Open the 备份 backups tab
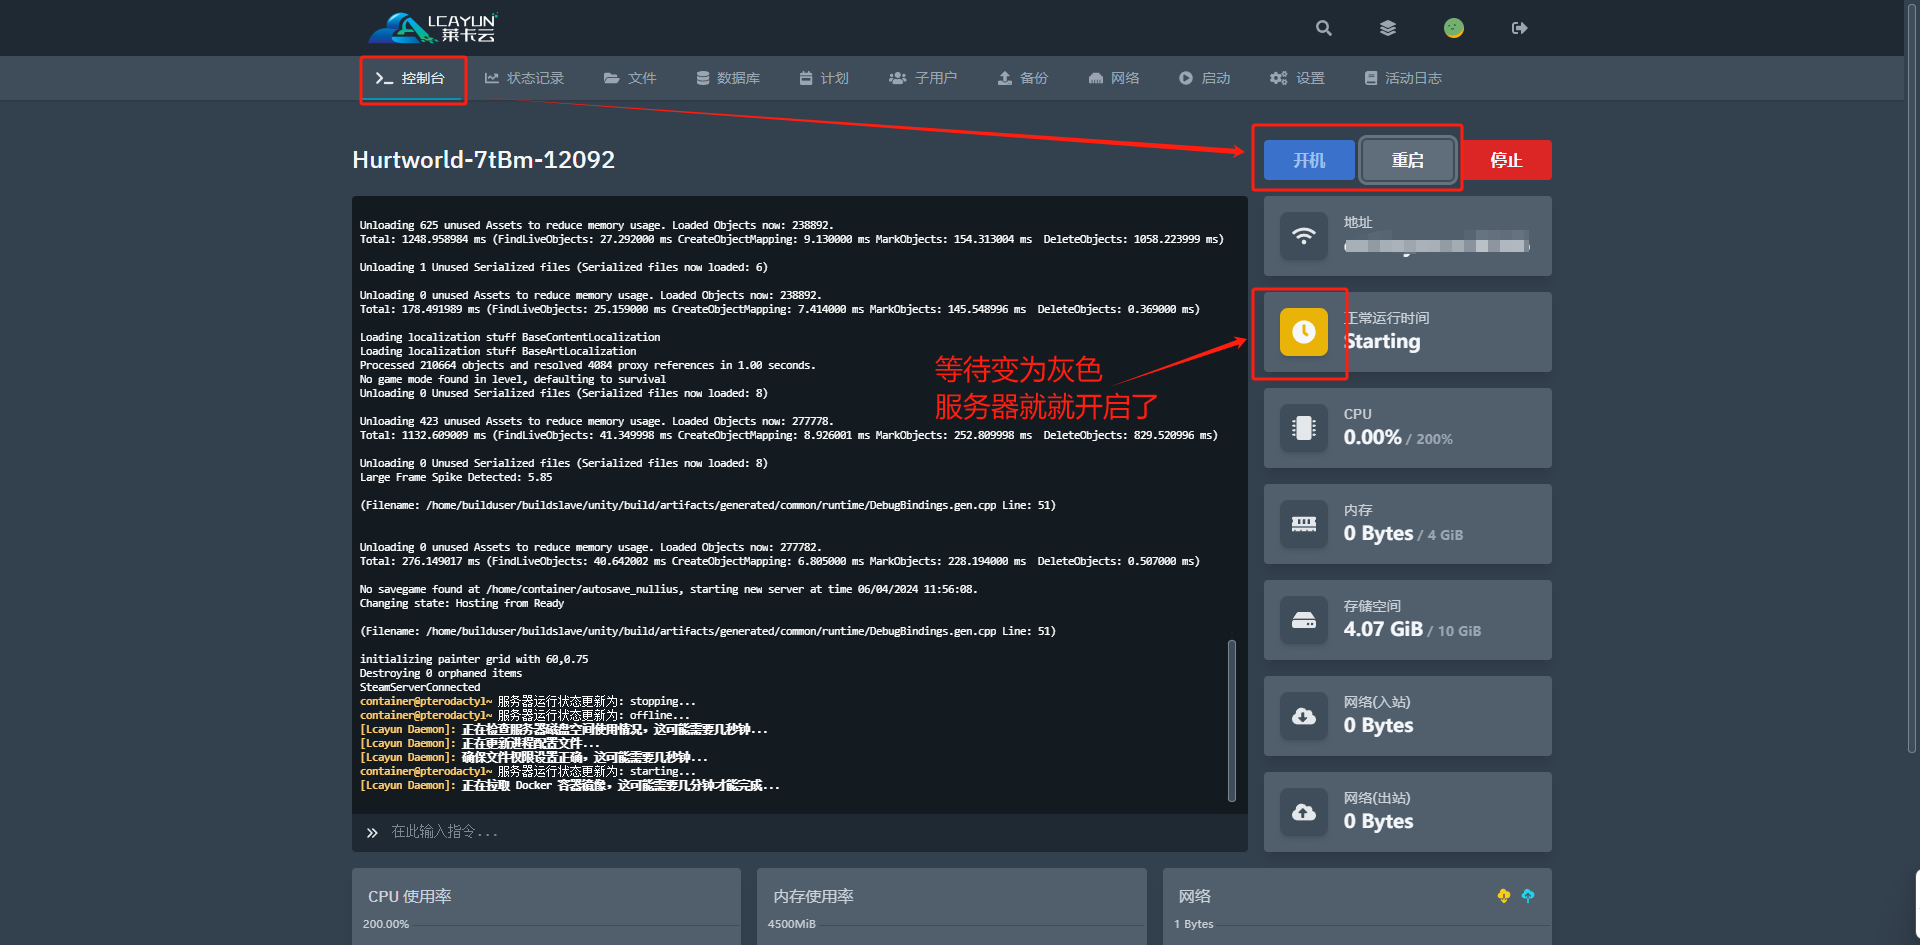 [x=1023, y=78]
